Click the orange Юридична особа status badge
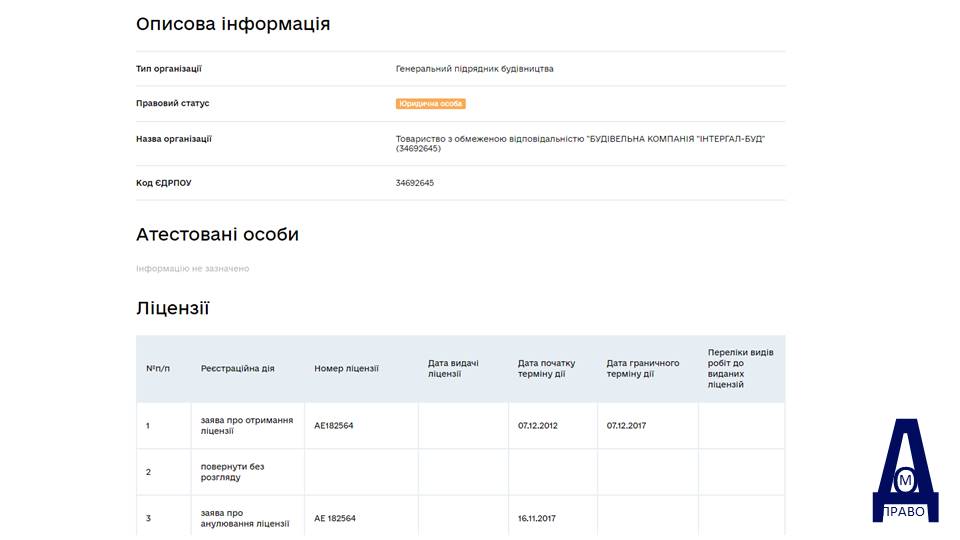 tap(430, 104)
